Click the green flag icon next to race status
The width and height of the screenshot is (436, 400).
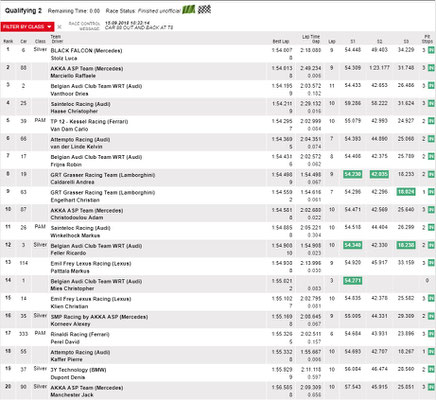[189, 10]
